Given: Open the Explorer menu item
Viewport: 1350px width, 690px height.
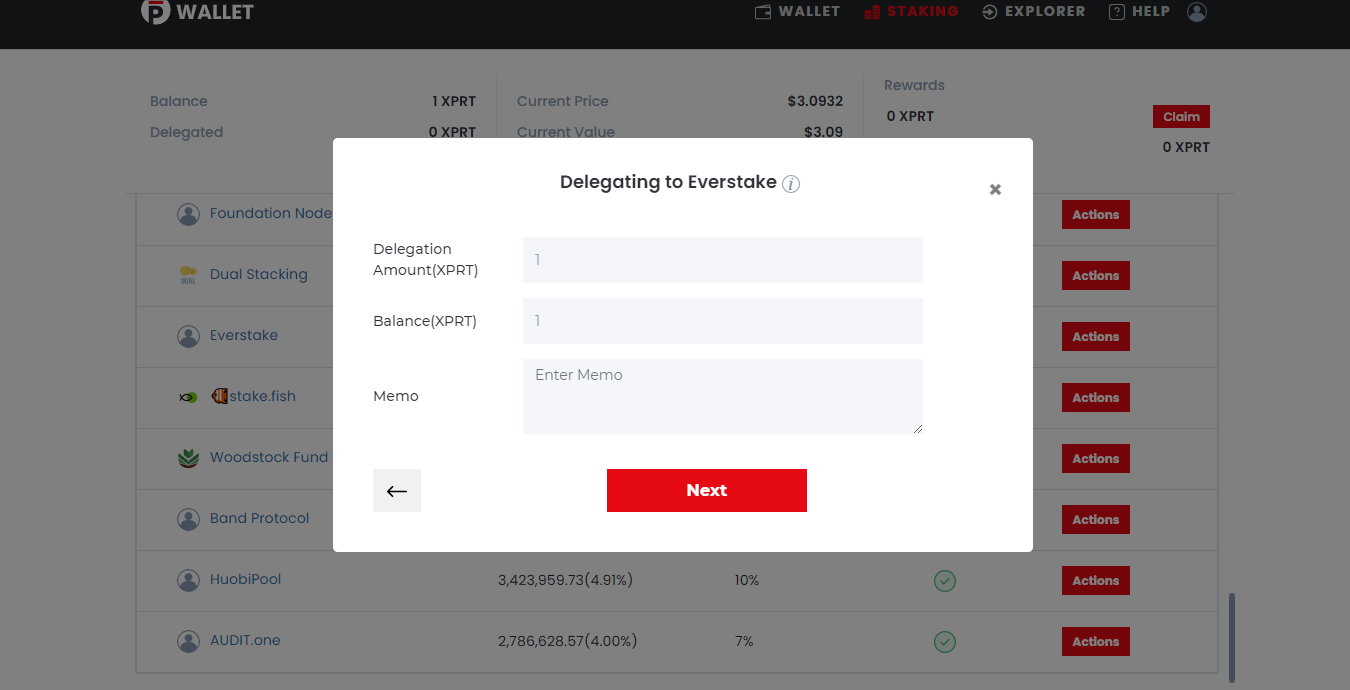Looking at the screenshot, I should [x=1034, y=12].
